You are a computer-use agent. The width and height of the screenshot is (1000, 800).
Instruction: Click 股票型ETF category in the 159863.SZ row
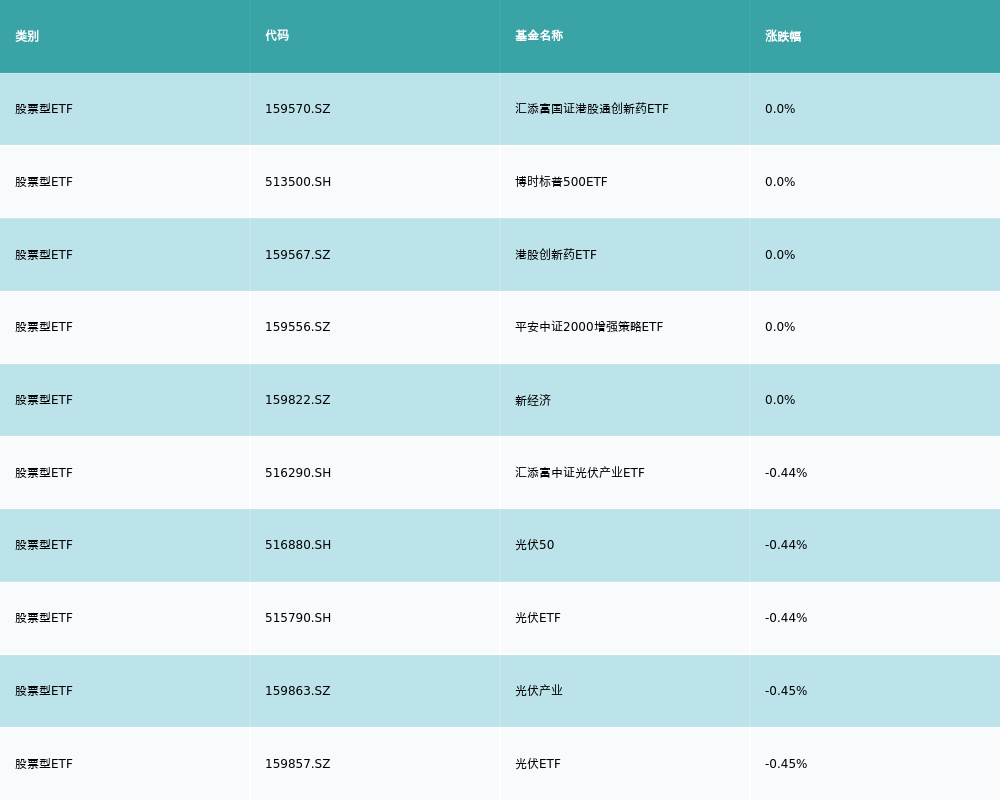coord(44,692)
